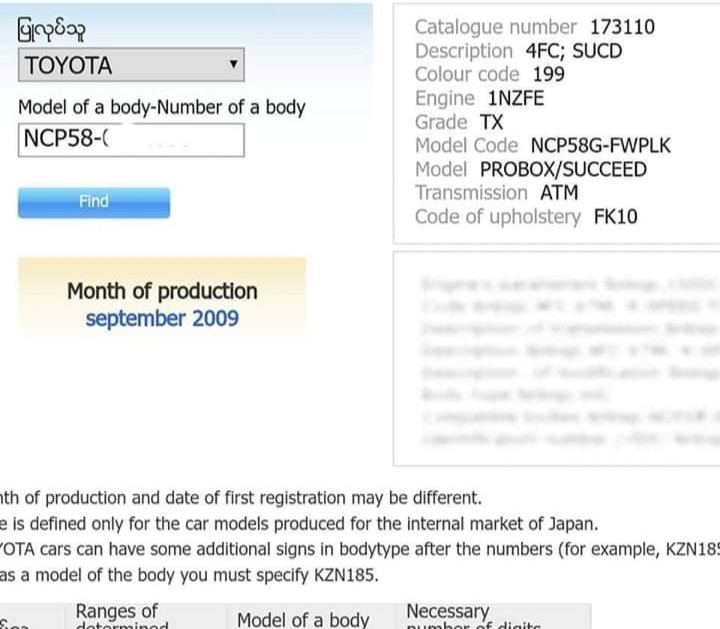Click the 'Model of a body-Number of a body' label

coord(162,107)
